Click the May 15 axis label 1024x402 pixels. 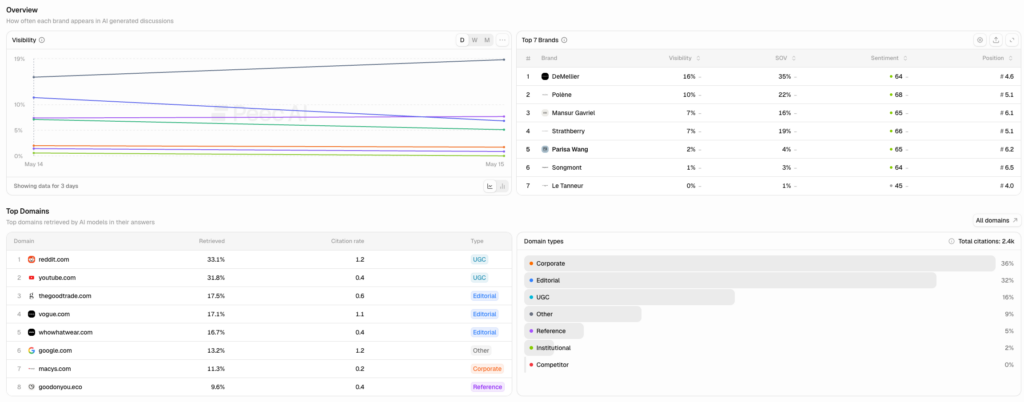tap(494, 164)
